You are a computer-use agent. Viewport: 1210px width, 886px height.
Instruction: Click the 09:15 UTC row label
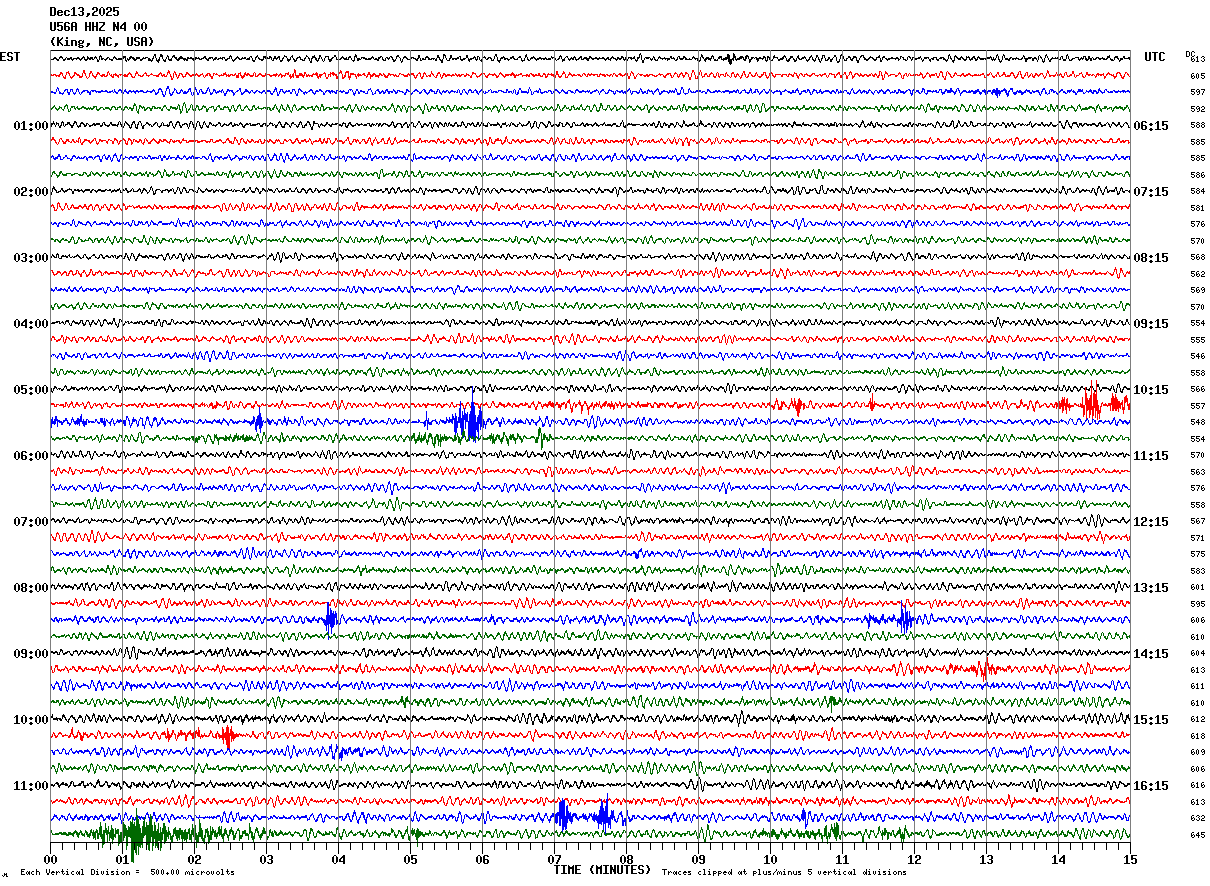pos(1151,324)
